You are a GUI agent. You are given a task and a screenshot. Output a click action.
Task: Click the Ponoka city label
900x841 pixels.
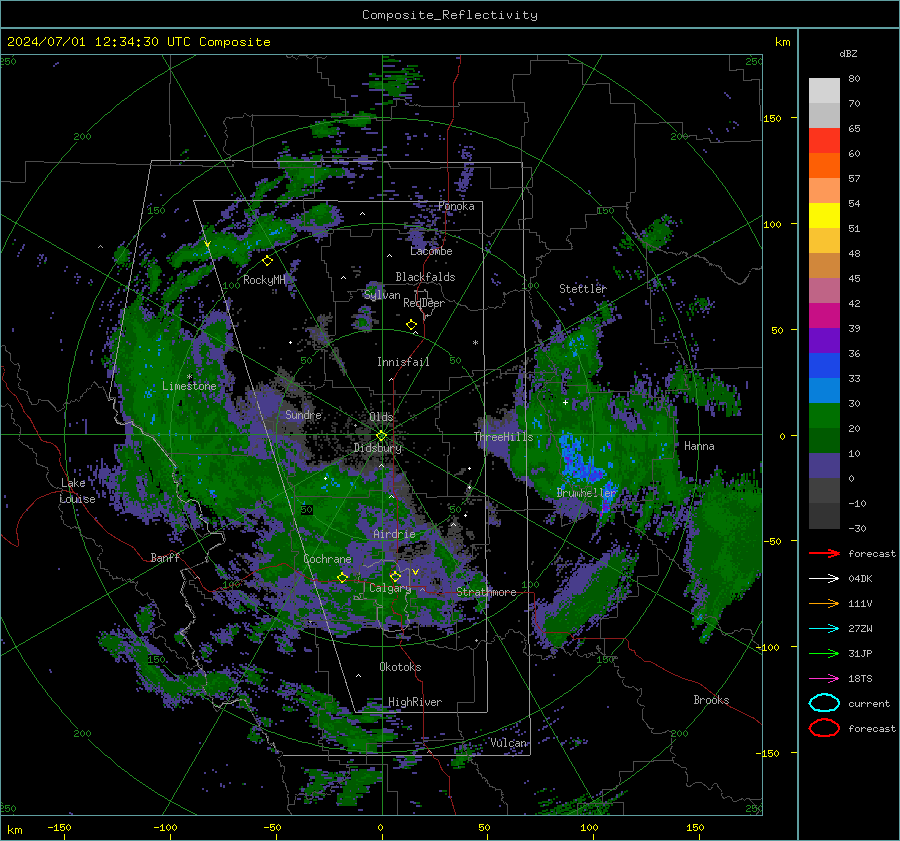(x=456, y=206)
